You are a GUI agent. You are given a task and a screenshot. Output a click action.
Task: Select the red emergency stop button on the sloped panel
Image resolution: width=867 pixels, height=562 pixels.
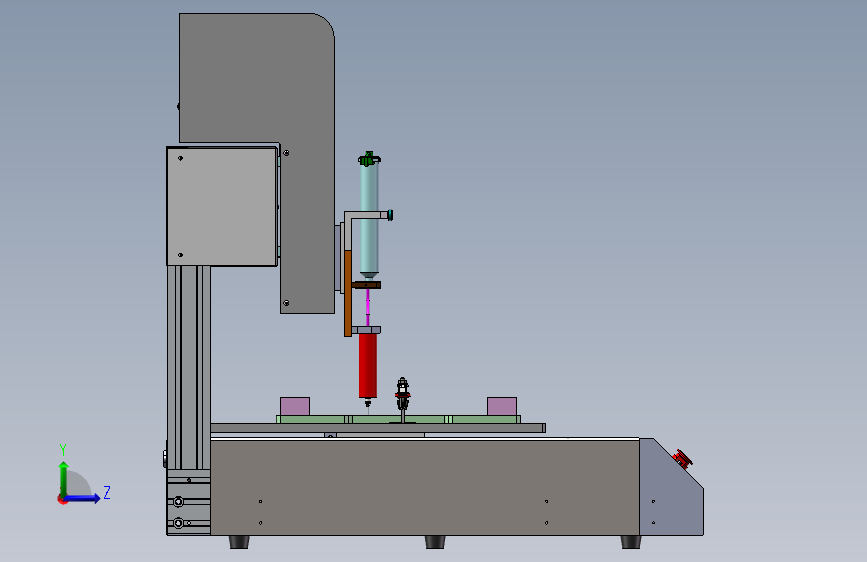(682, 459)
